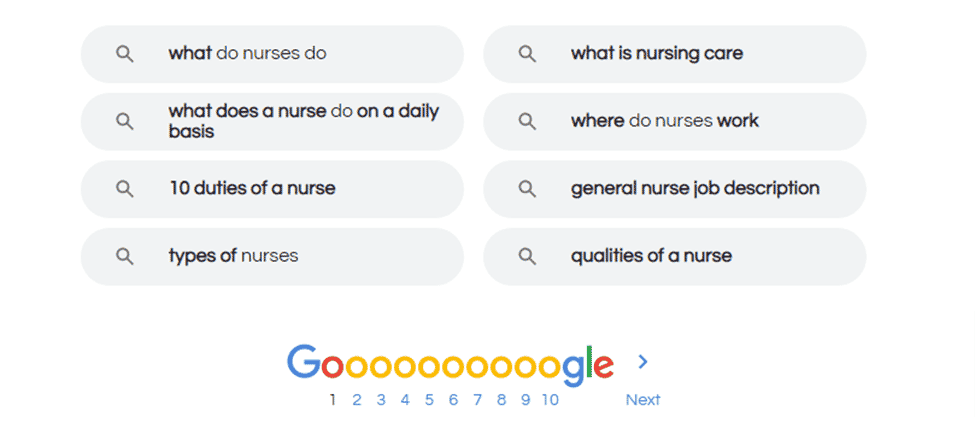Image resolution: width=975 pixels, height=440 pixels.
Task: Click search icon next to 'where do nurses work'
Action: pos(527,121)
